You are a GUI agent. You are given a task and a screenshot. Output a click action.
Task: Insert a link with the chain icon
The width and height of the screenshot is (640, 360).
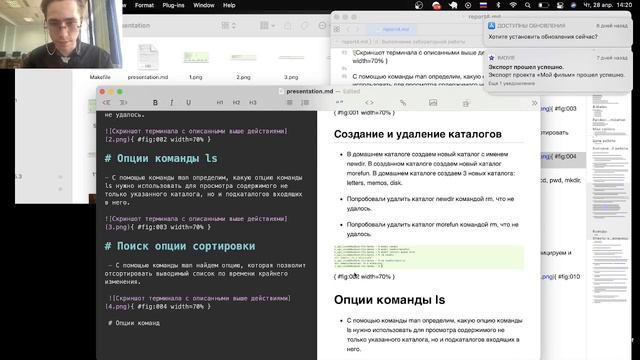click(403, 103)
